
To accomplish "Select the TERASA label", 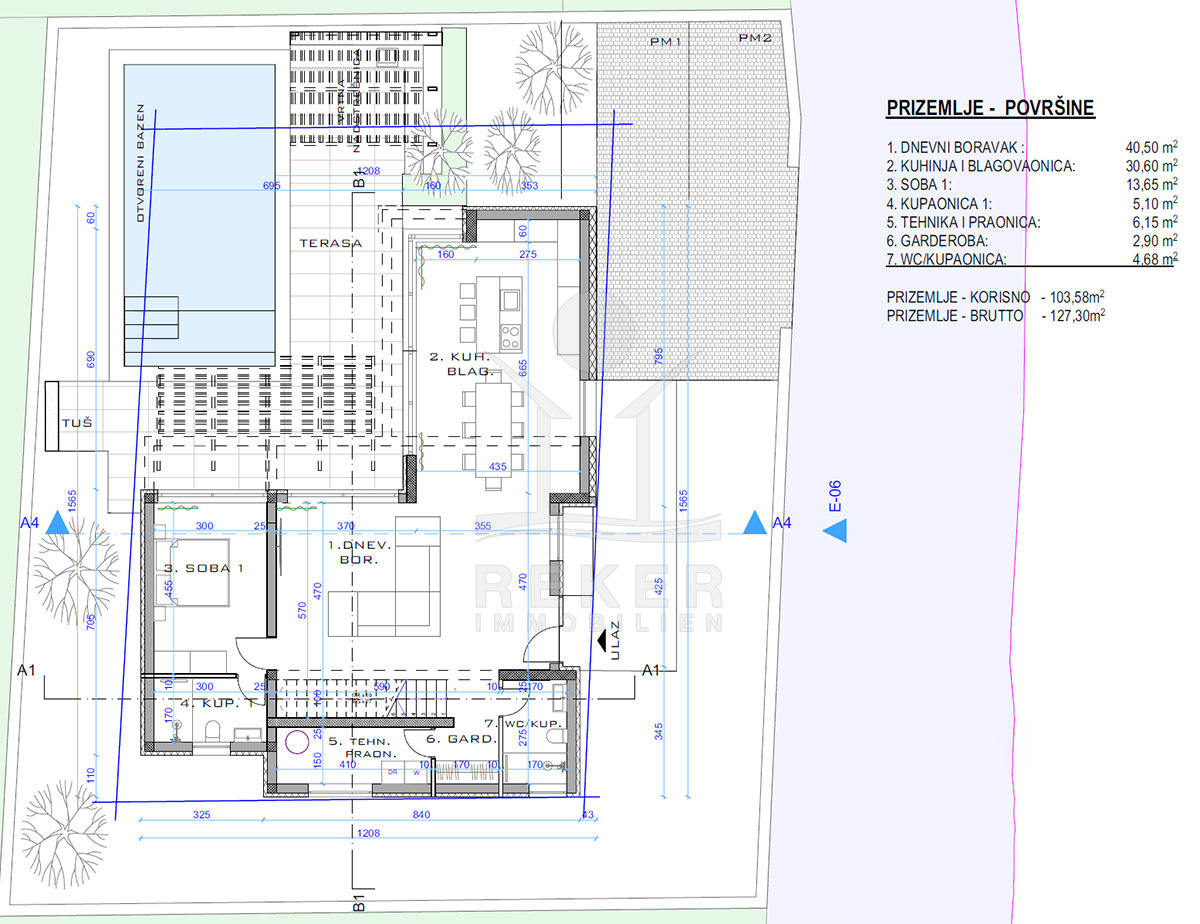I will [x=329, y=243].
